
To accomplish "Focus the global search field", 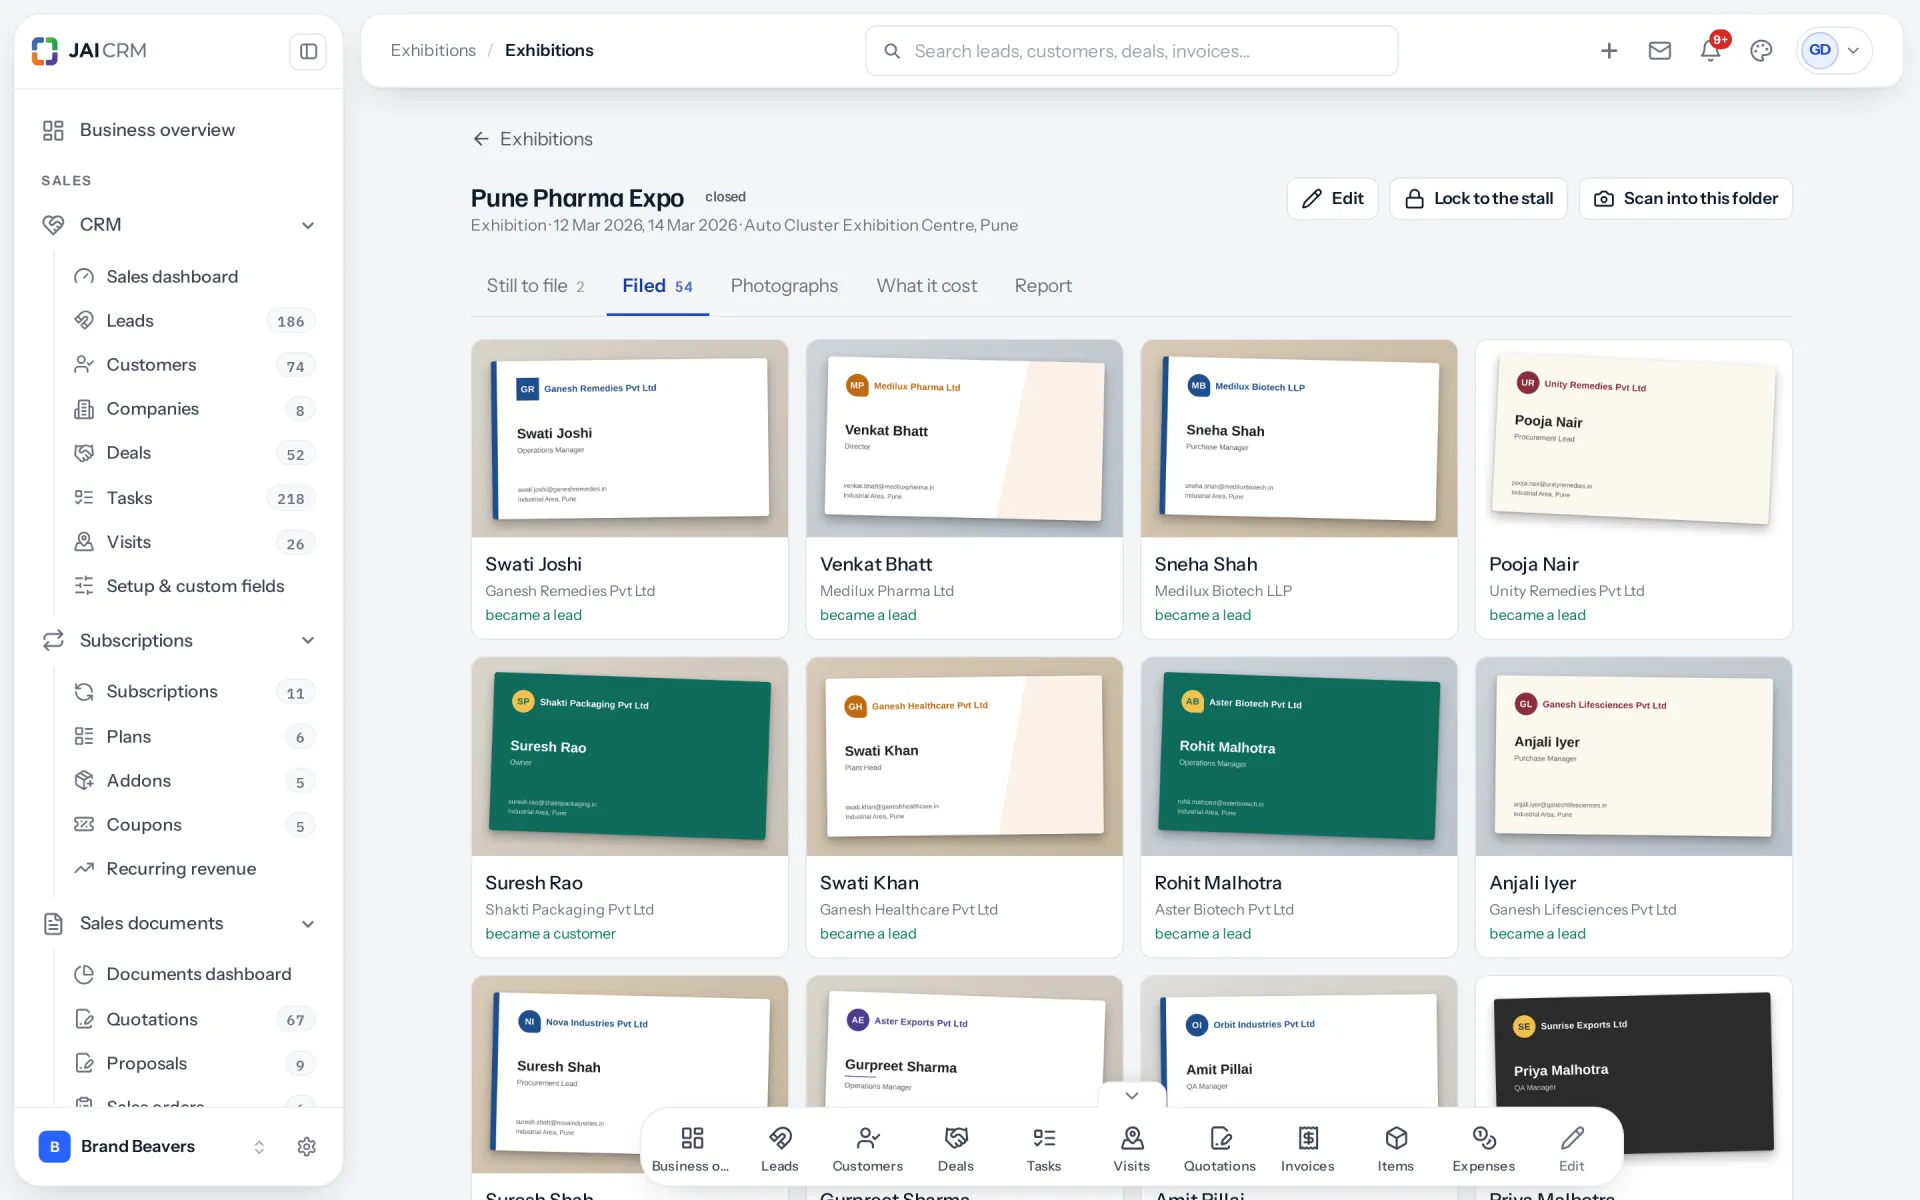I will 1132,51.
